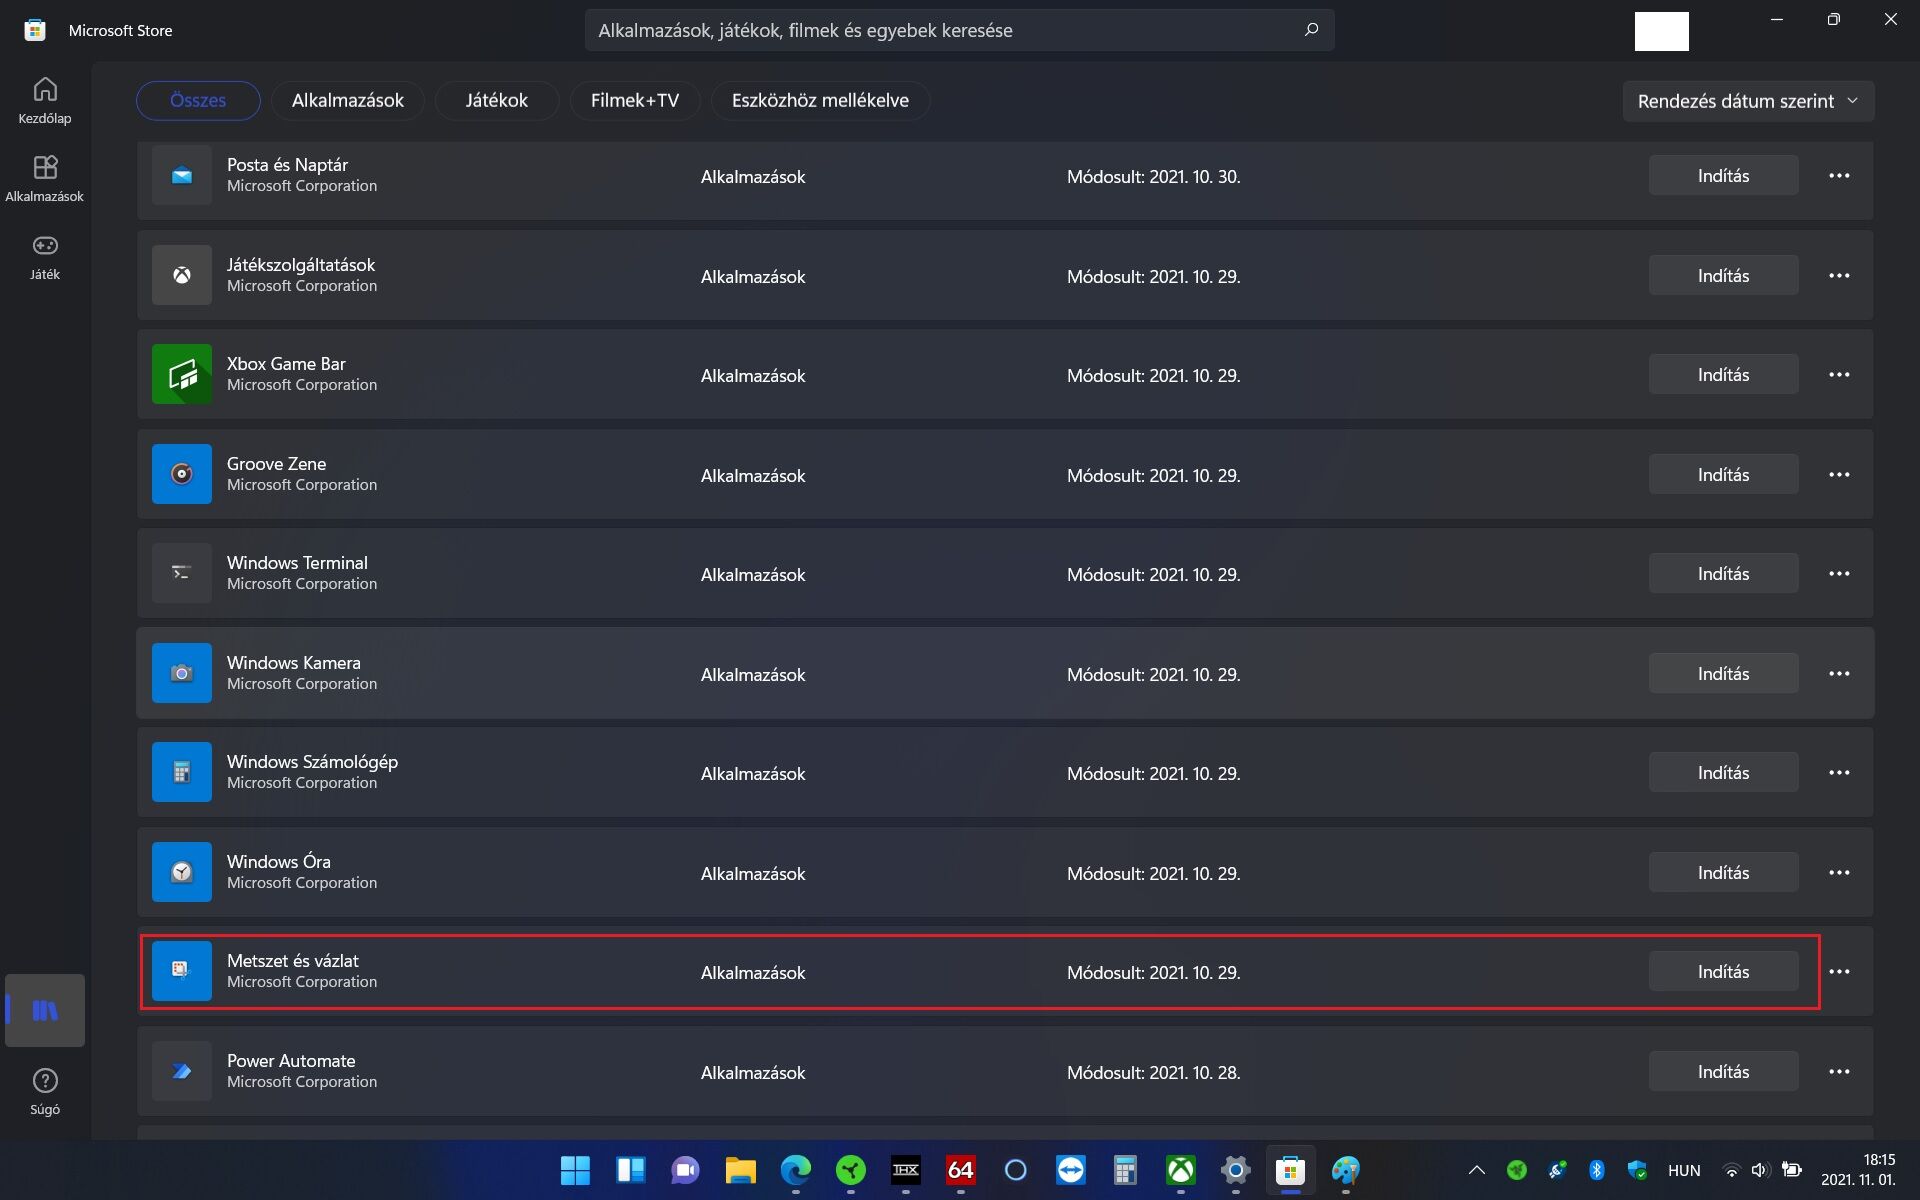Open File Explorer from taskbar
This screenshot has width=1920, height=1200.
[x=740, y=1170]
